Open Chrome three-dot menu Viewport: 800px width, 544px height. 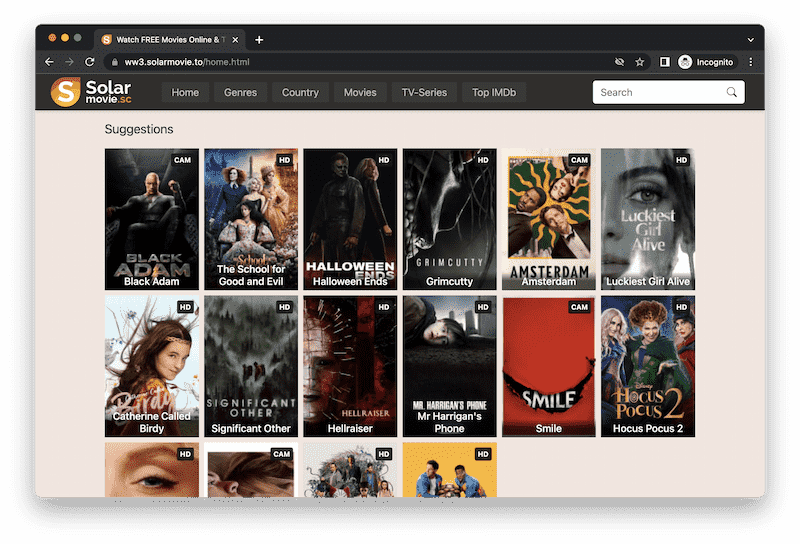click(751, 62)
